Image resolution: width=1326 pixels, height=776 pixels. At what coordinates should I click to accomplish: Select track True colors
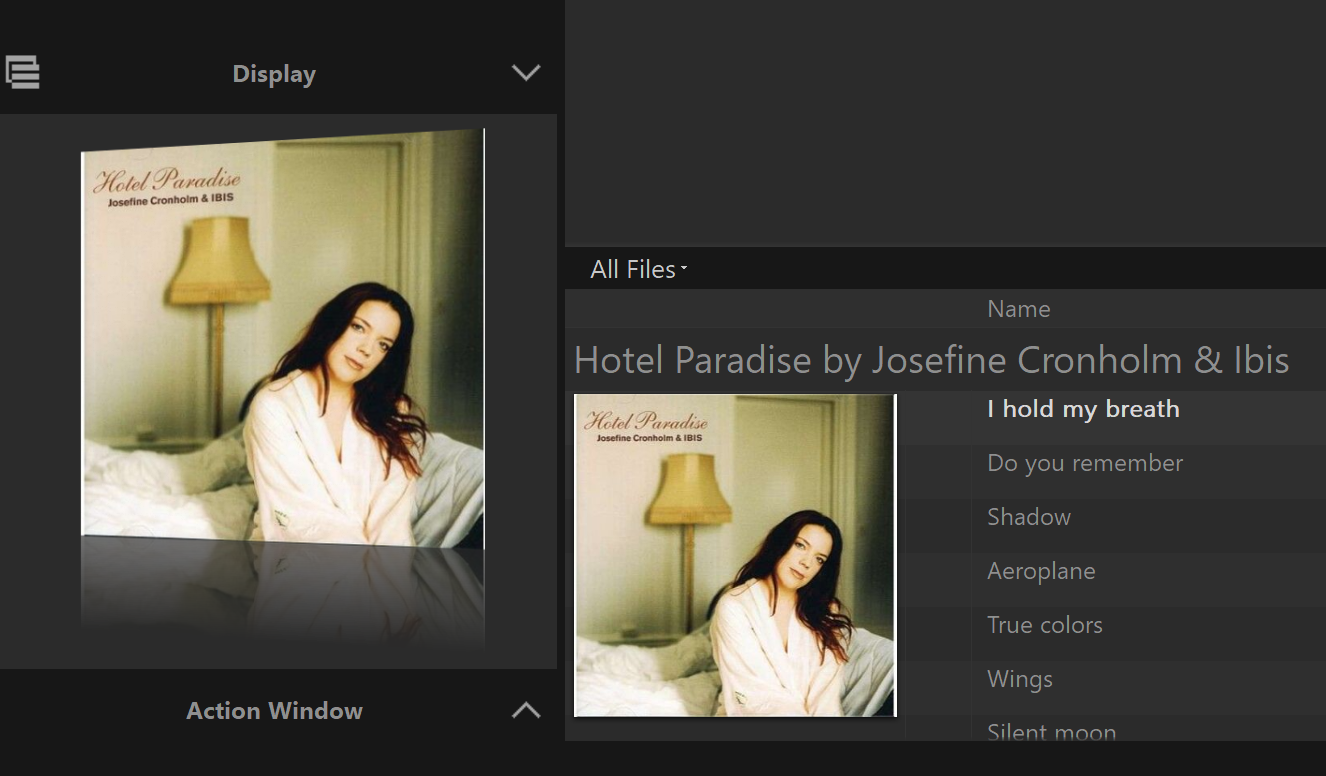click(x=1045, y=625)
